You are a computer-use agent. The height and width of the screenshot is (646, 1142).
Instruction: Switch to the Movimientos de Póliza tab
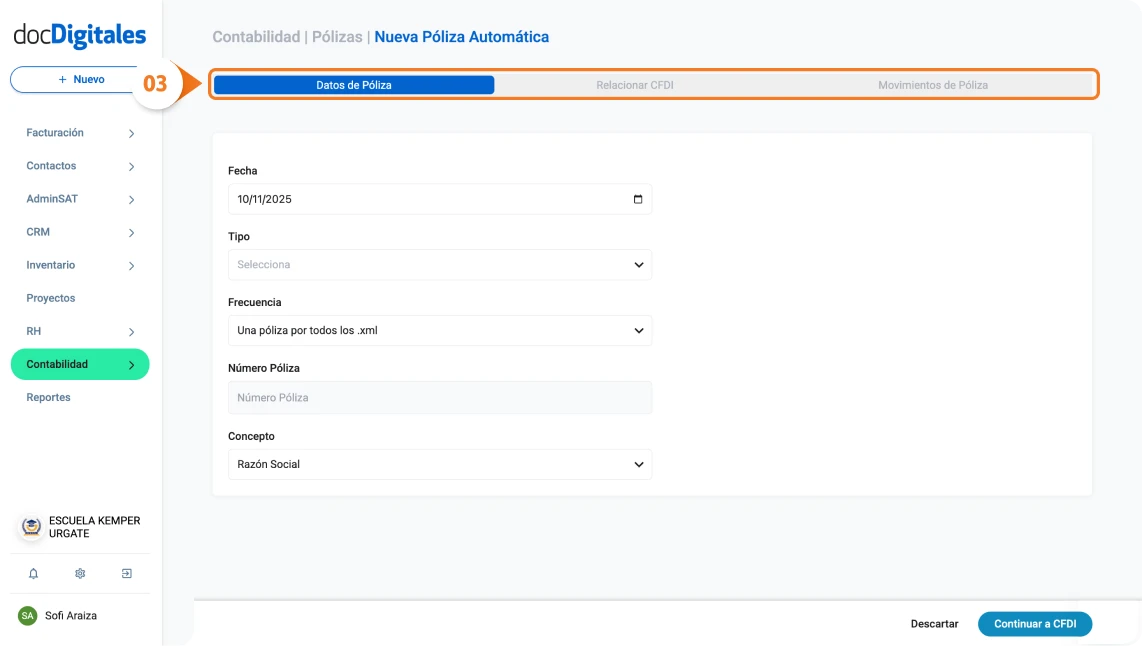(x=932, y=85)
